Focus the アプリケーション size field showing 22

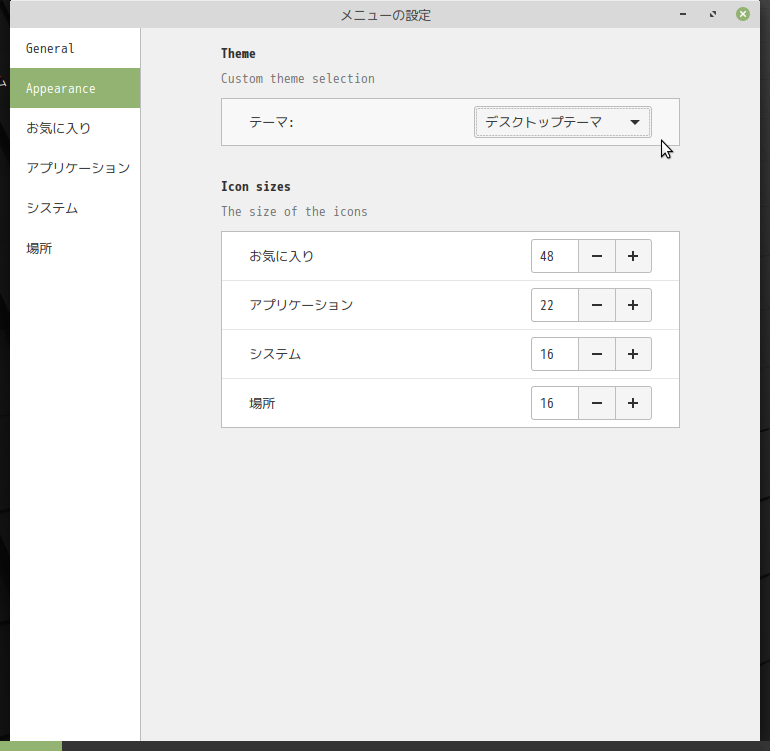pyautogui.click(x=555, y=305)
